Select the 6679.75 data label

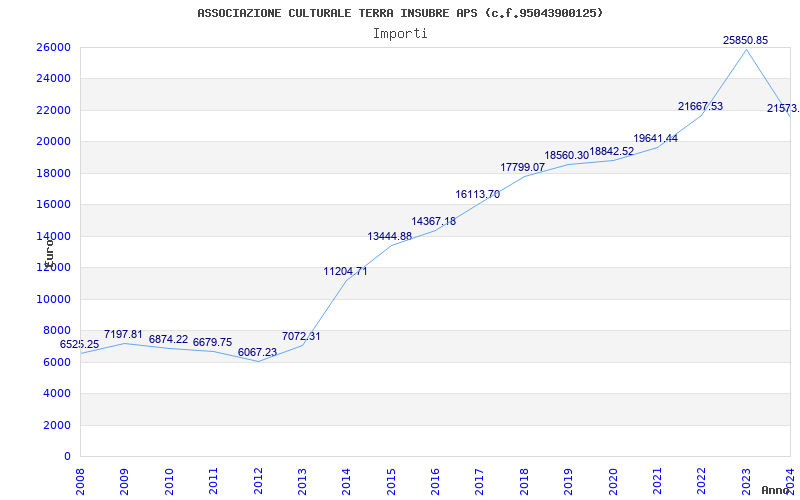(212, 342)
